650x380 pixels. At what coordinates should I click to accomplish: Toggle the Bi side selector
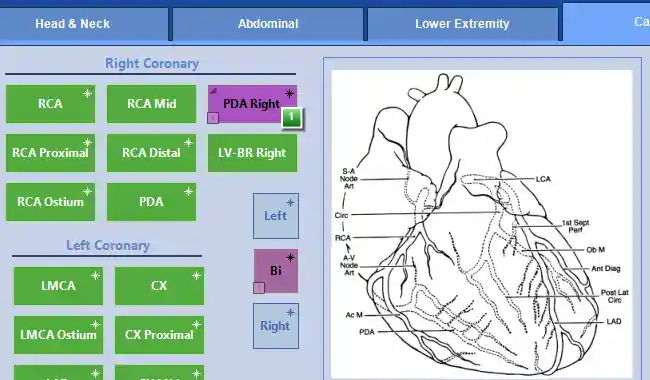pyautogui.click(x=276, y=271)
